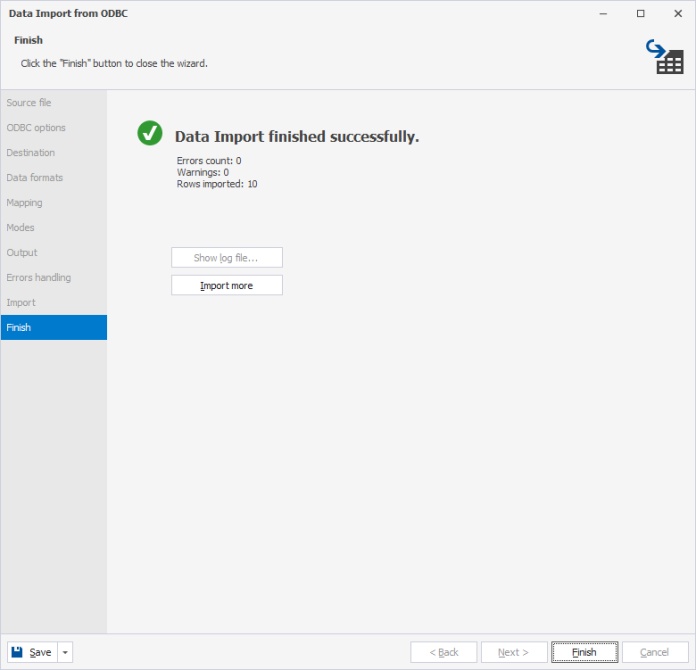Maximize the Data Import window
Screen dimensions: 696x670
pos(641,14)
